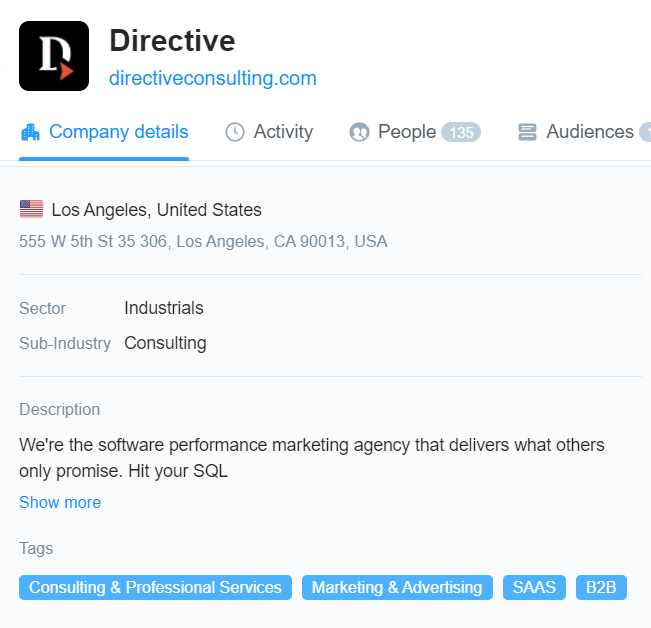This screenshot has height=628, width=651.
Task: Expand description with Show more
Action: tap(60, 502)
